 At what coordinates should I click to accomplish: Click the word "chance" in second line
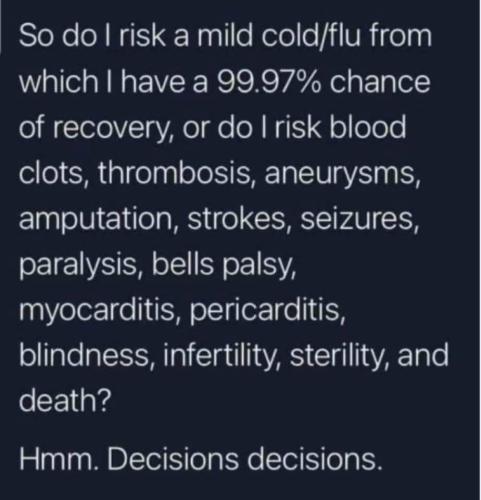[x=380, y=82]
